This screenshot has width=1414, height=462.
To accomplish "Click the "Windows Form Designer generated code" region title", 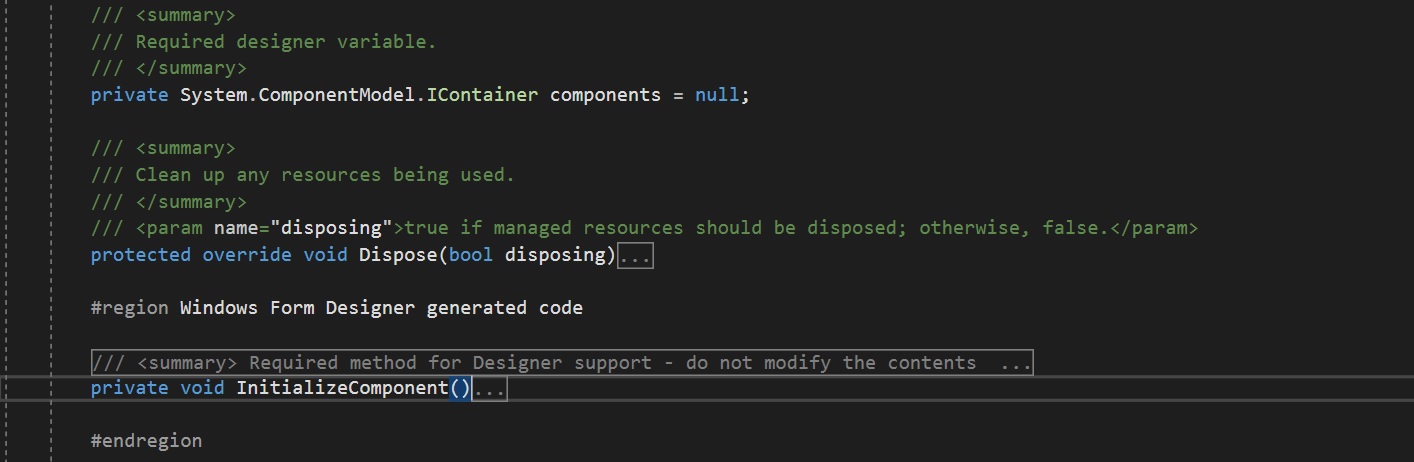I will point(381,308).
